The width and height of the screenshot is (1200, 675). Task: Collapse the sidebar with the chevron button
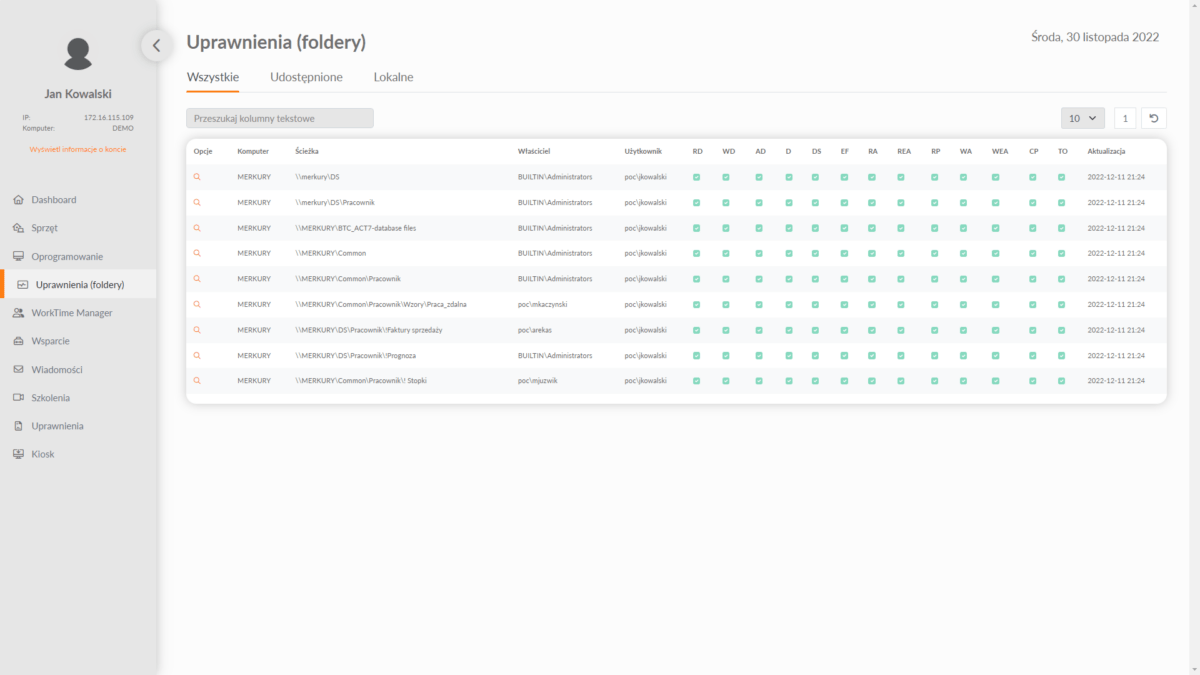(156, 45)
